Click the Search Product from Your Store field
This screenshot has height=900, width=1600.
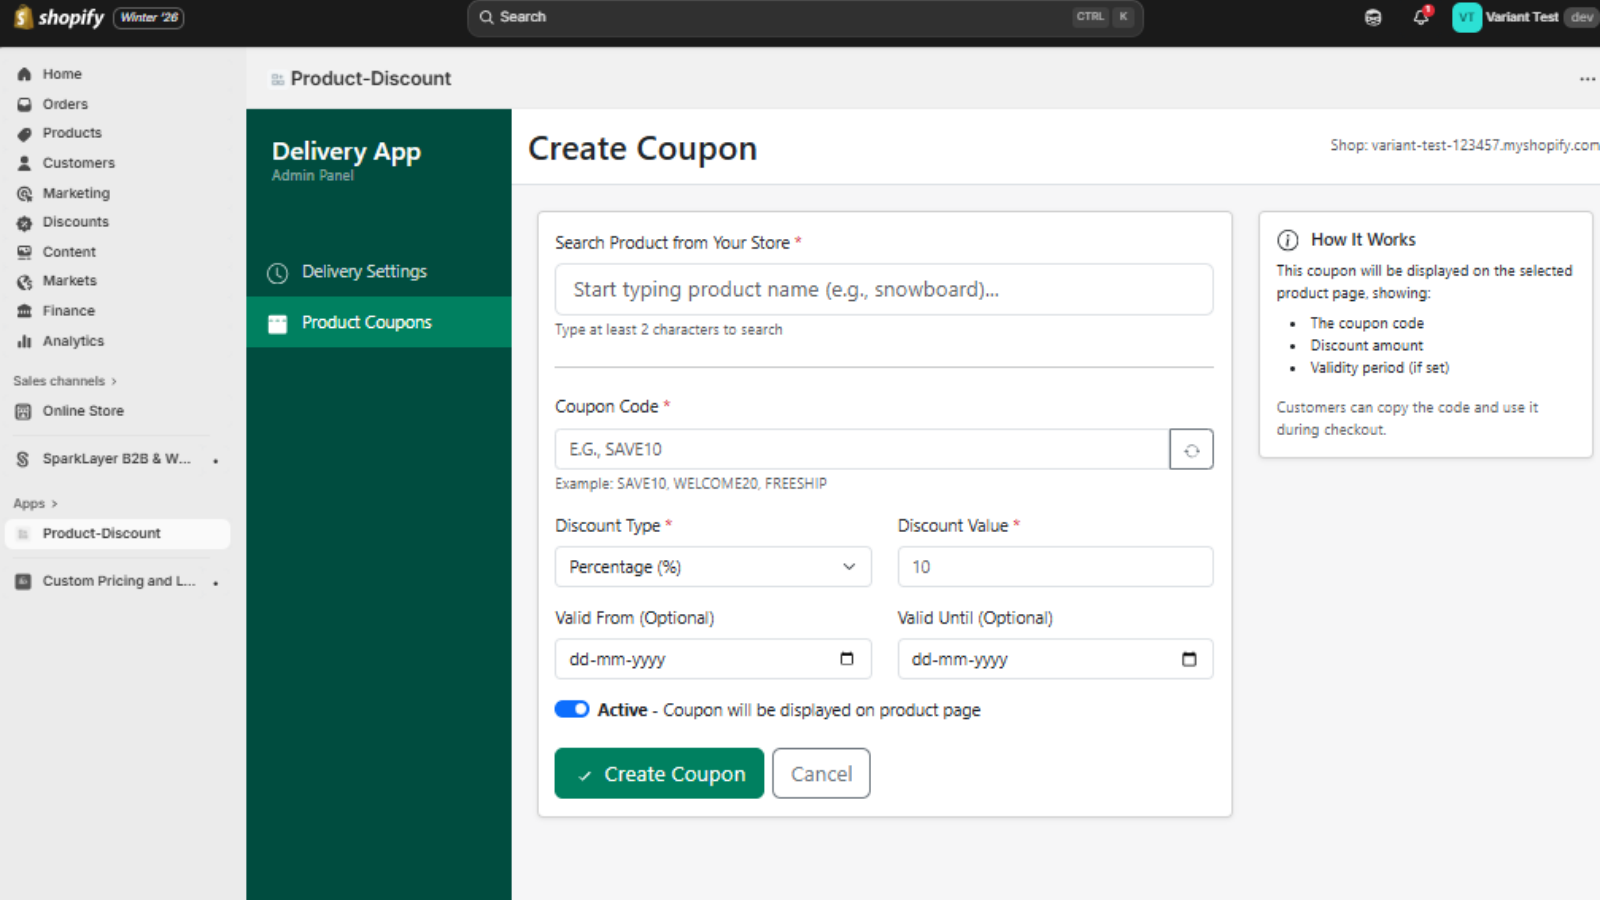pos(883,289)
